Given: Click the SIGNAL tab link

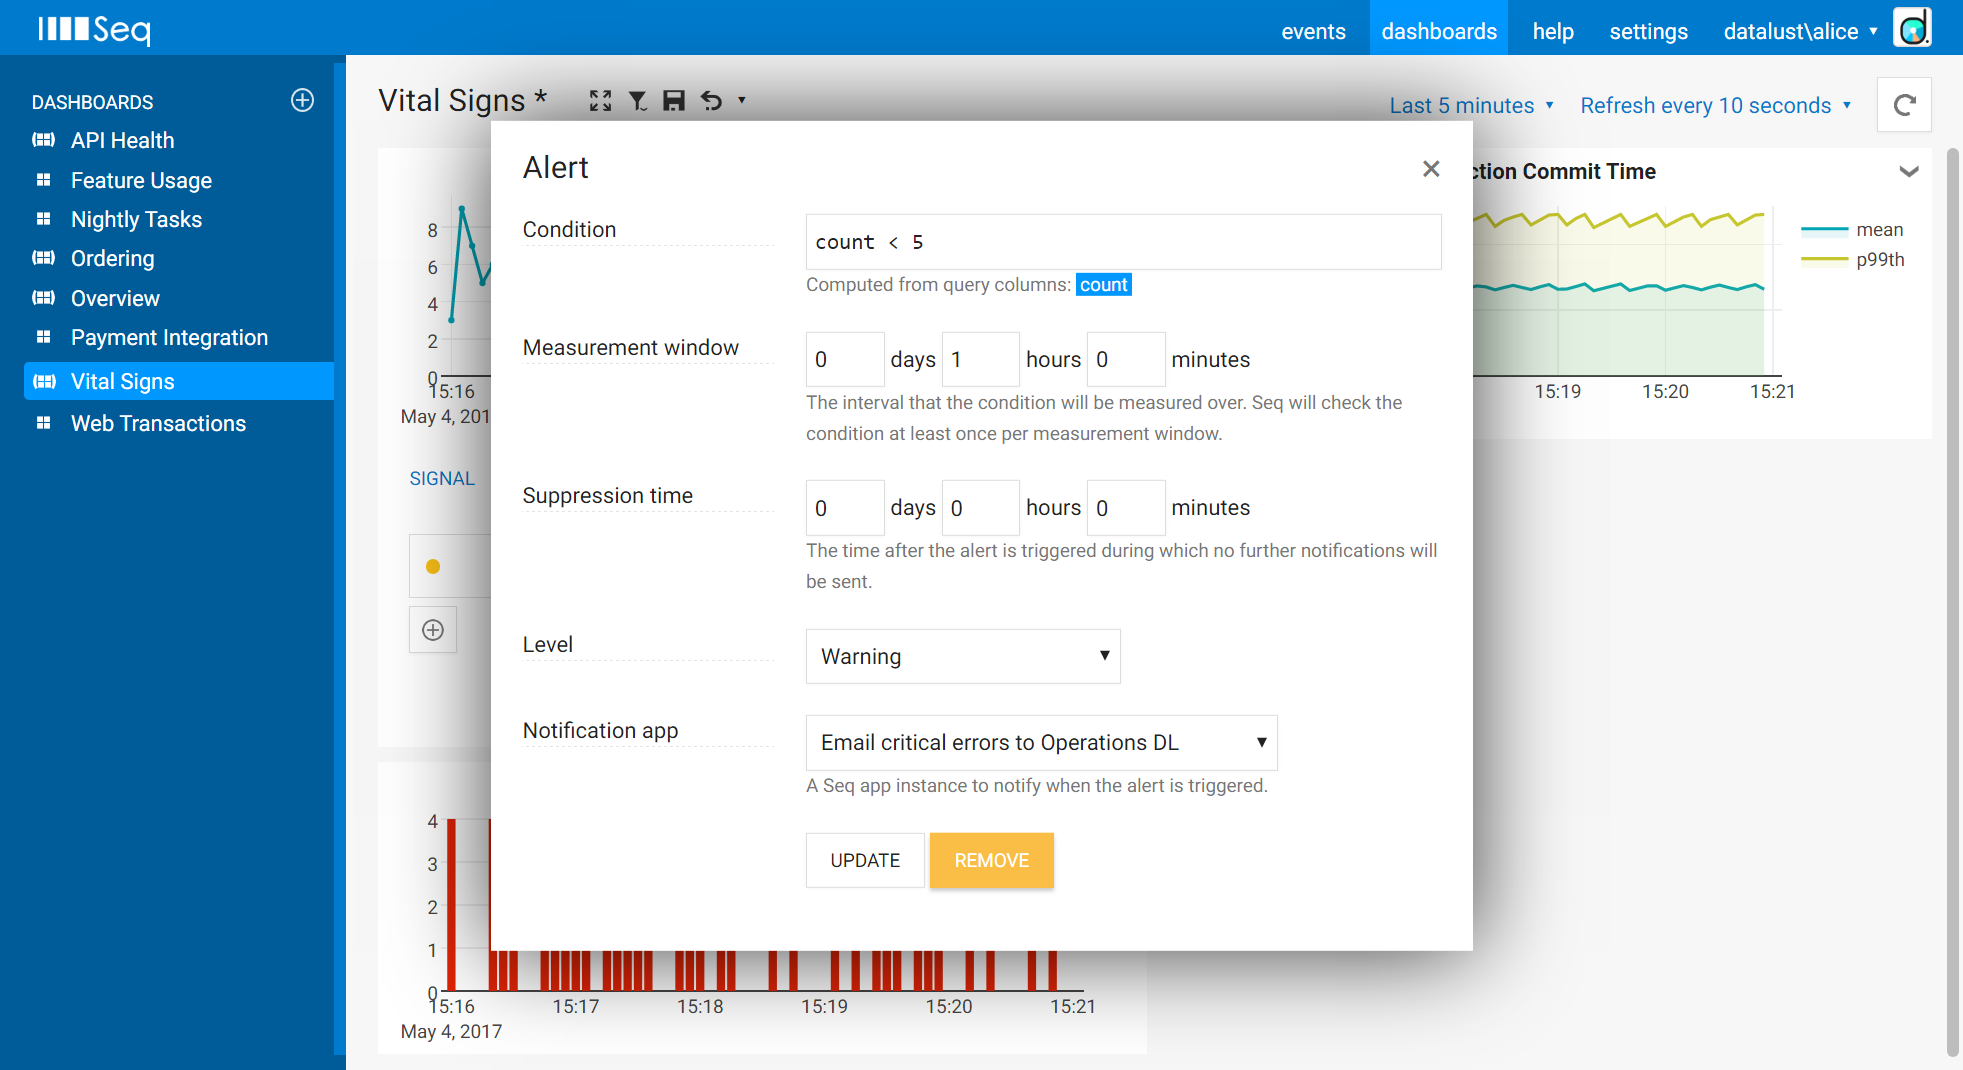Looking at the screenshot, I should coord(442,478).
